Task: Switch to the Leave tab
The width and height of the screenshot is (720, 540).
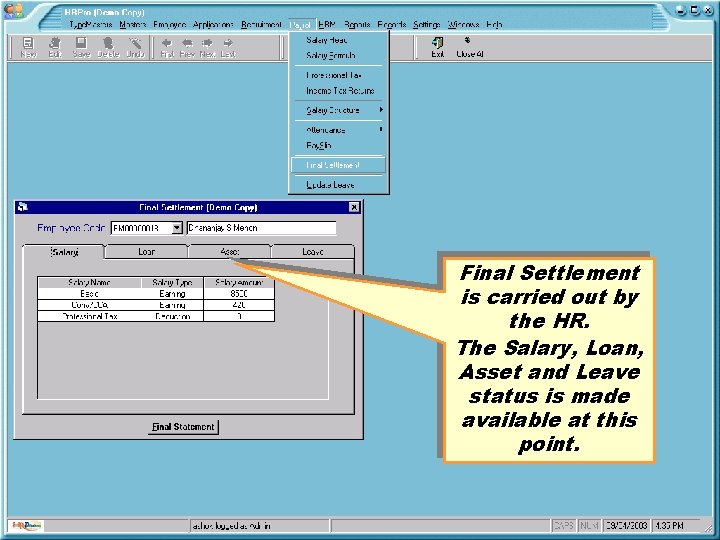Action: tap(313, 252)
